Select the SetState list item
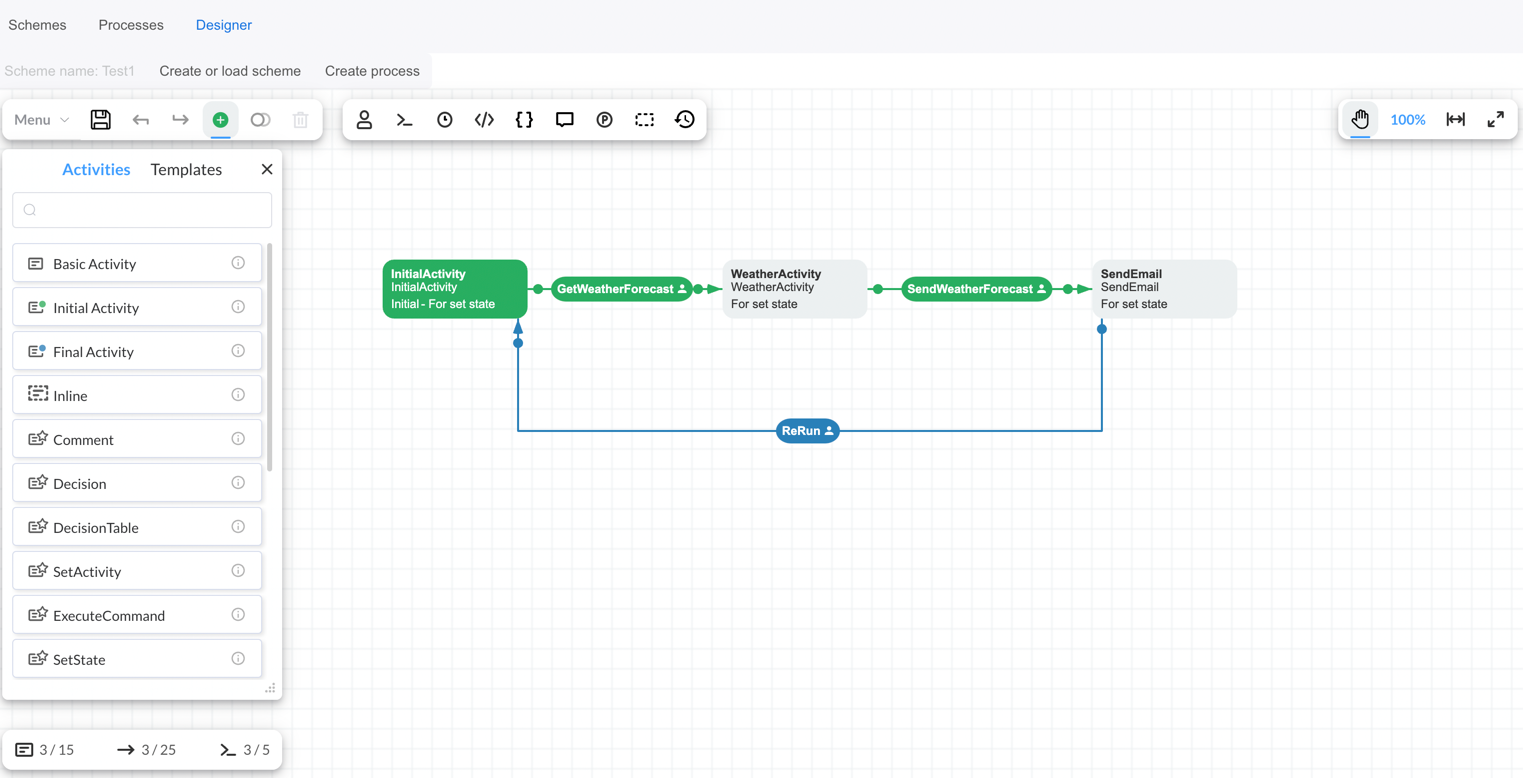The width and height of the screenshot is (1523, 778). tap(137, 660)
